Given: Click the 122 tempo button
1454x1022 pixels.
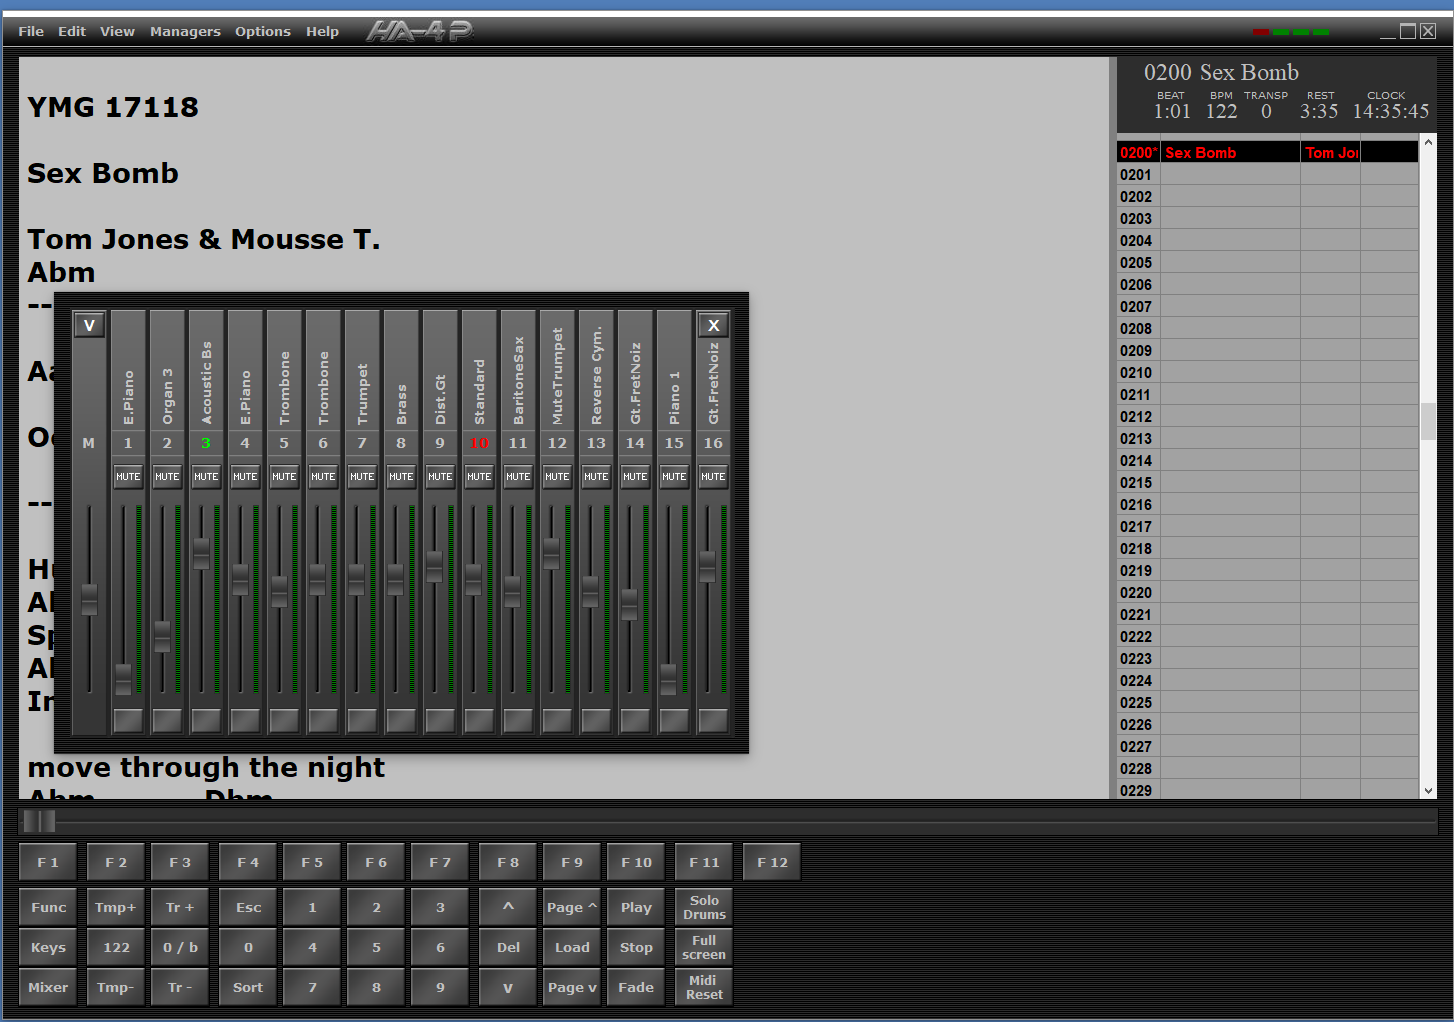Looking at the screenshot, I should [x=116, y=947].
